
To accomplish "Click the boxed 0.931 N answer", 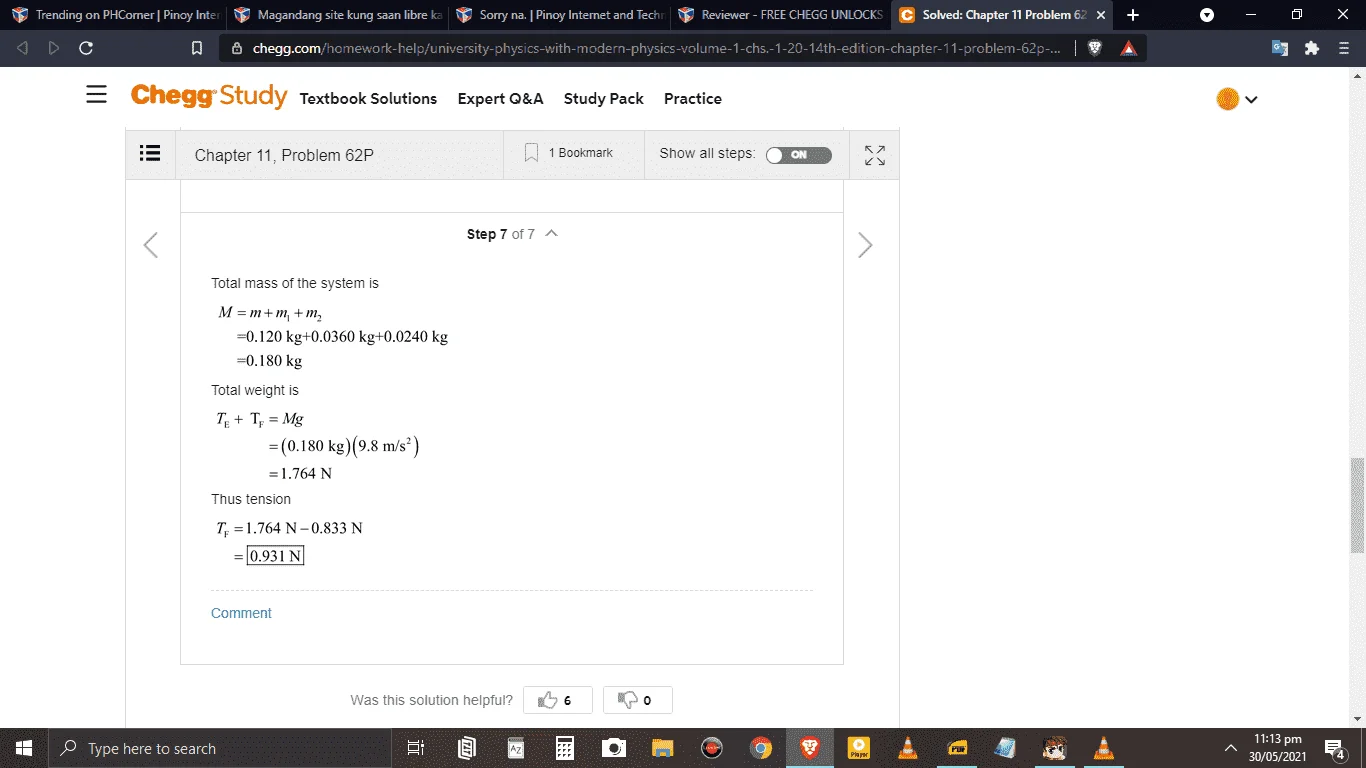I will [275, 556].
